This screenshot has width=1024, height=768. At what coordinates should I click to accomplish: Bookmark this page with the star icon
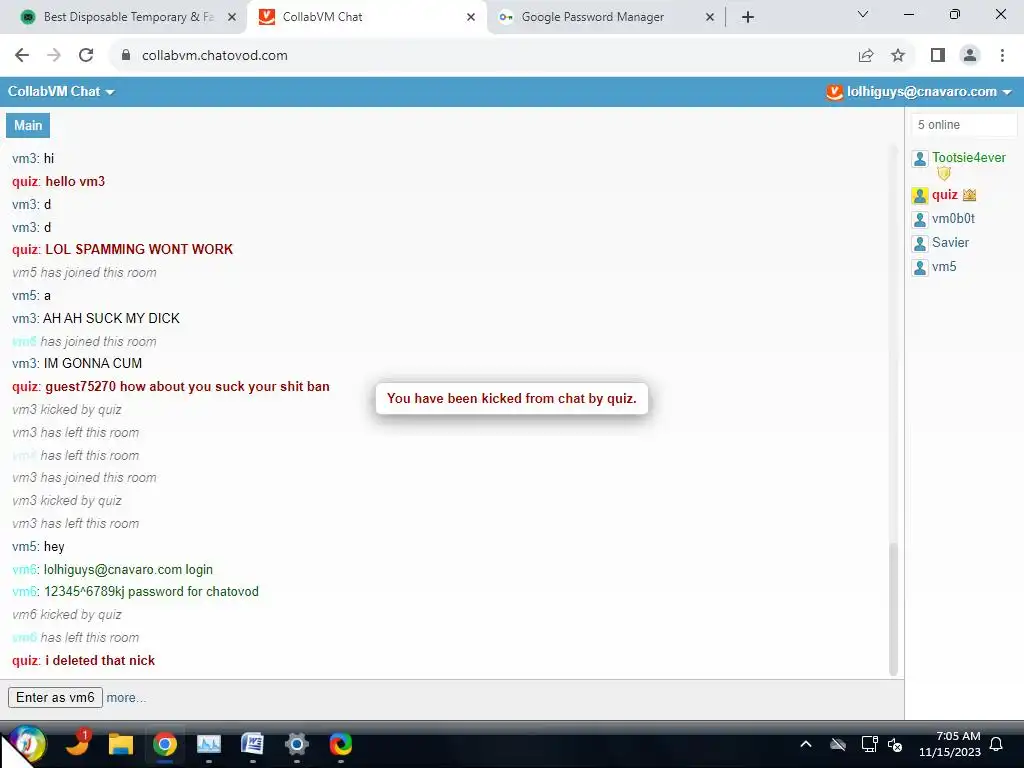(x=898, y=56)
